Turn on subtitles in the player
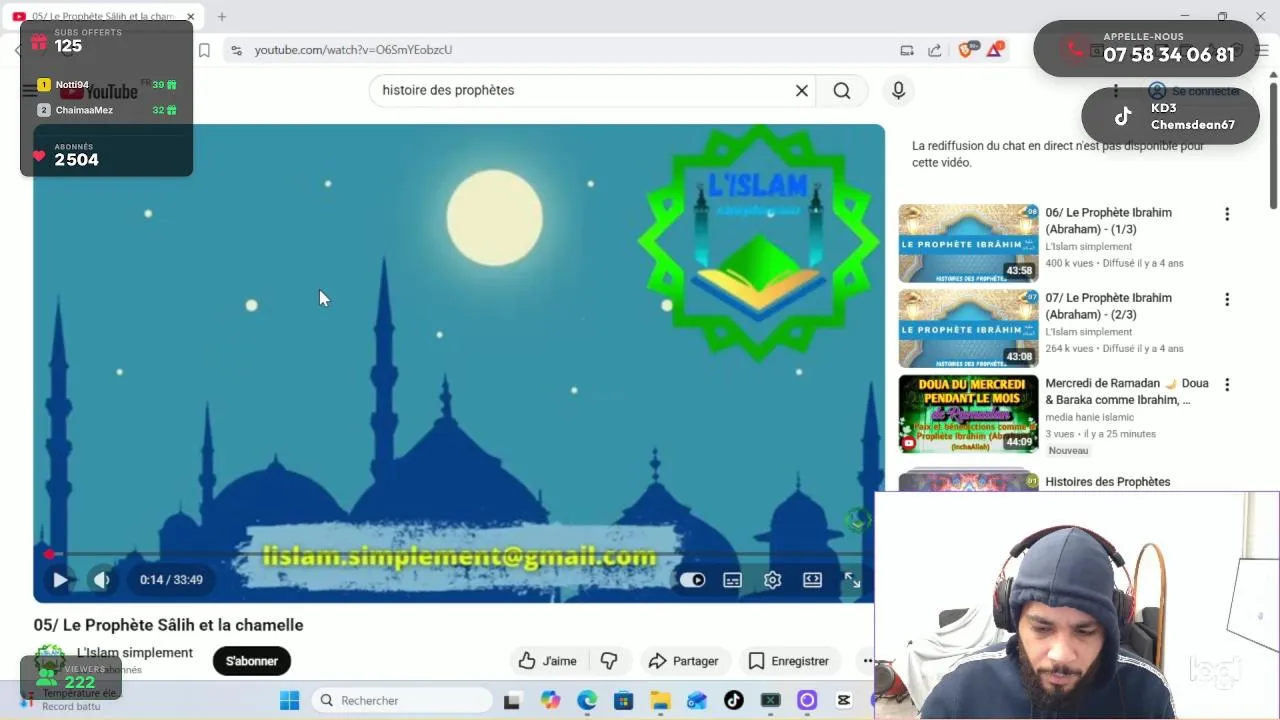The height and width of the screenshot is (720, 1280). point(732,580)
